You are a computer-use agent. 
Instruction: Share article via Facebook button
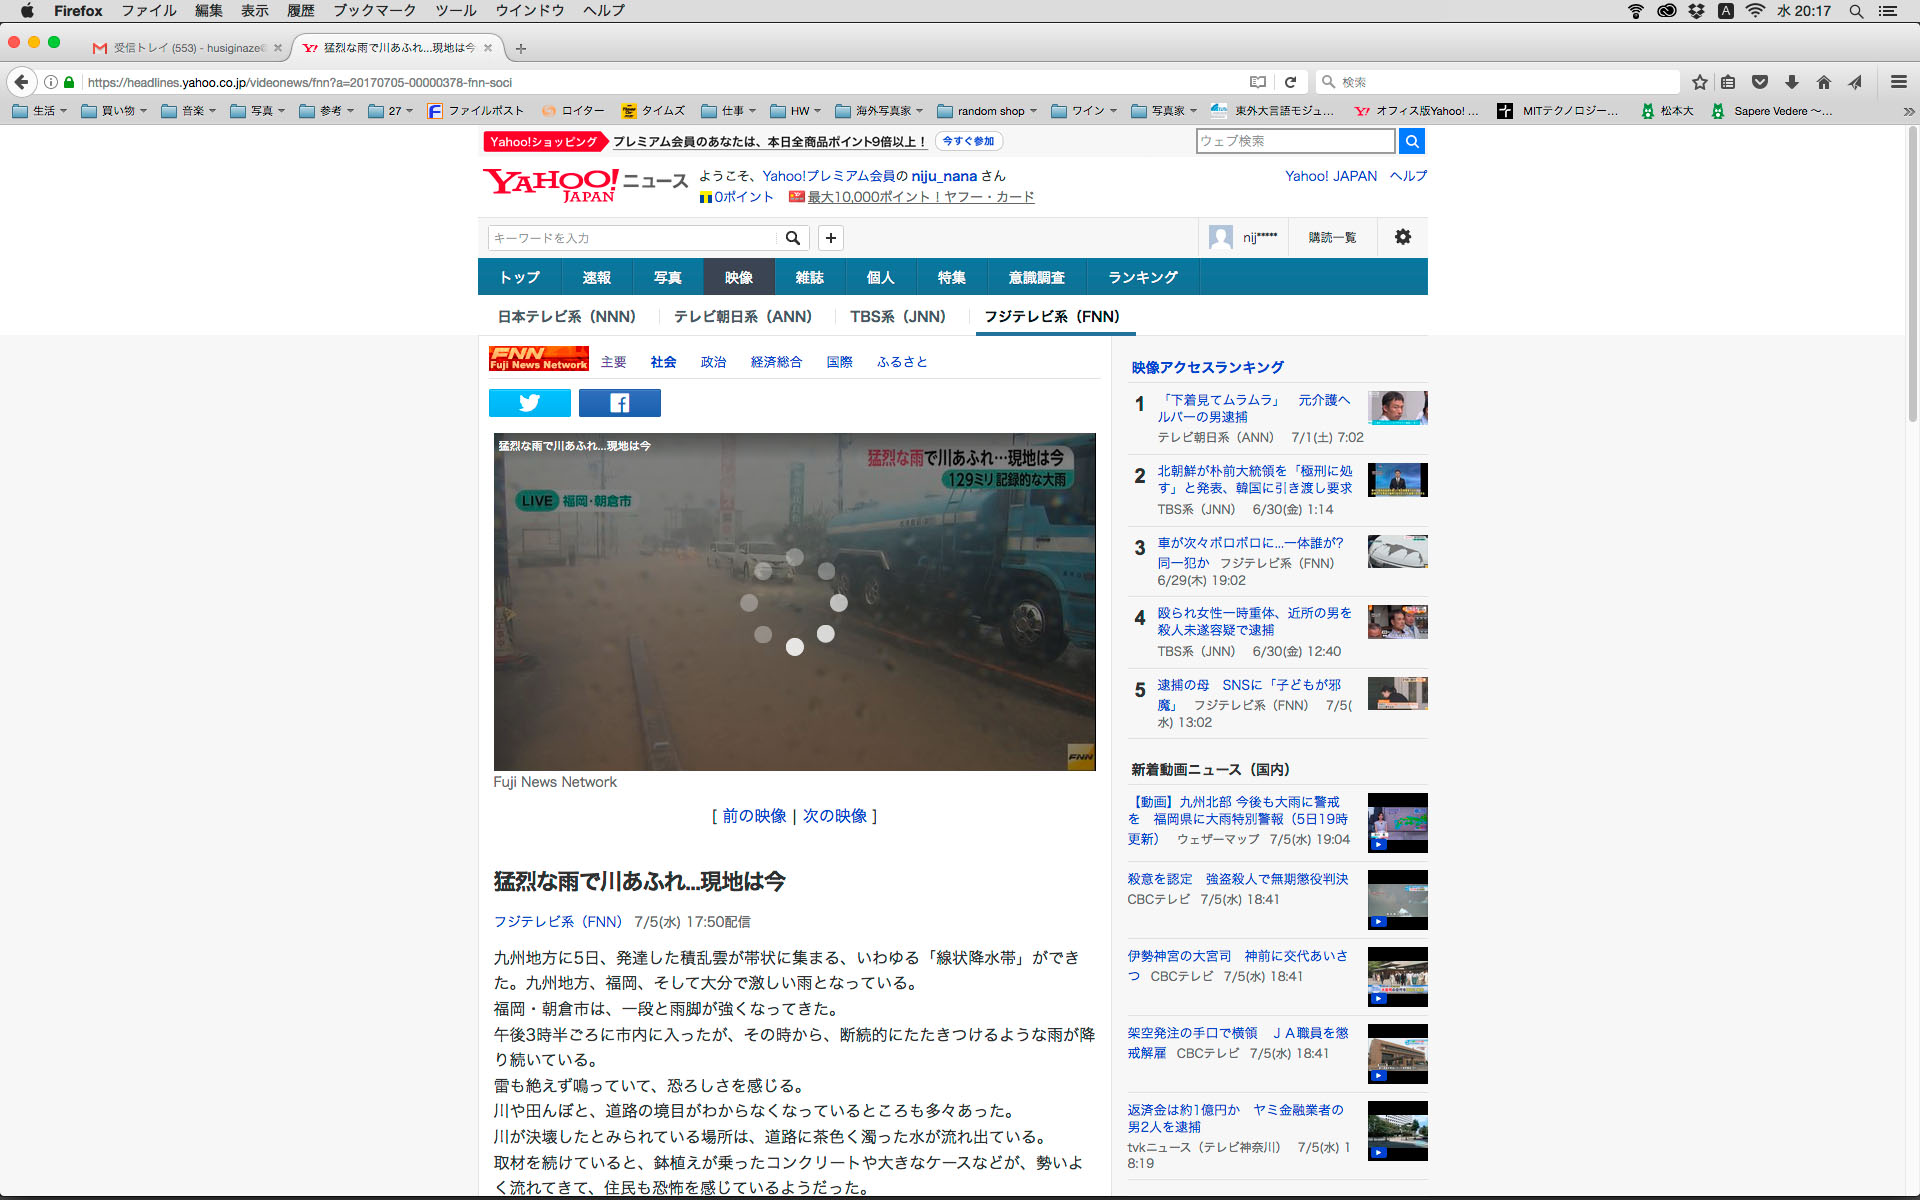coord(619,403)
